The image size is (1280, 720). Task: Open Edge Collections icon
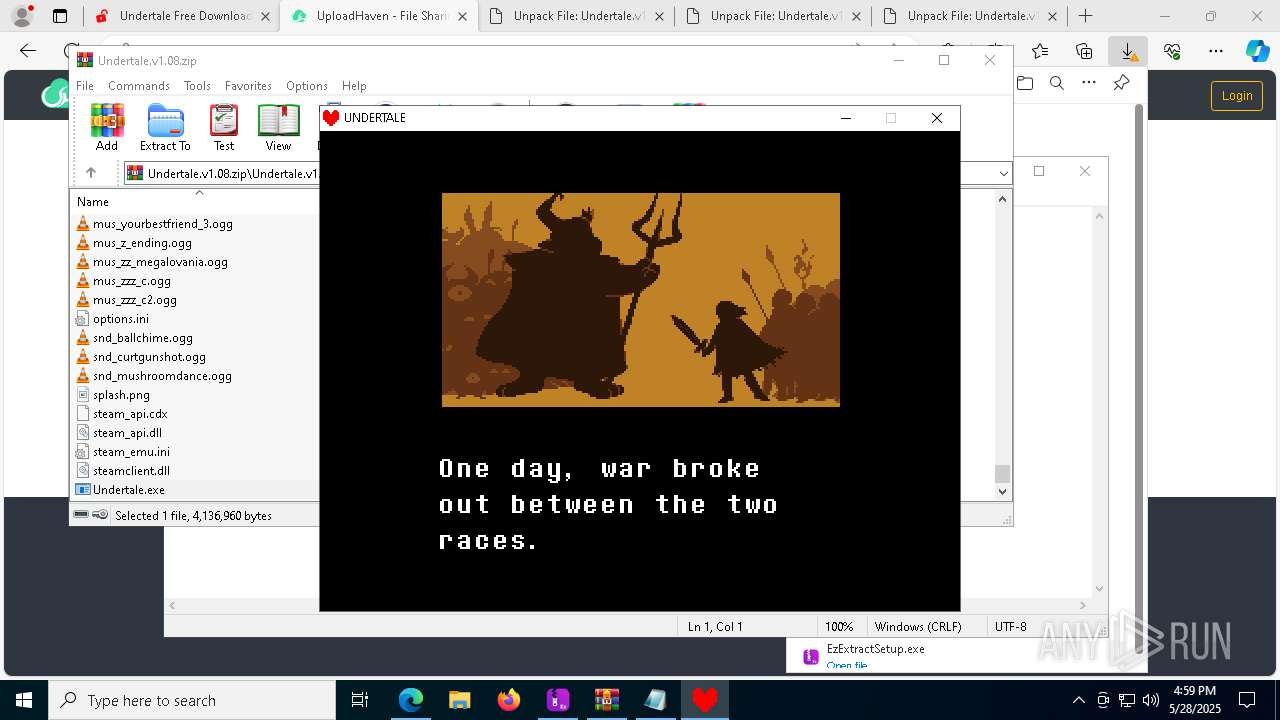(1084, 51)
